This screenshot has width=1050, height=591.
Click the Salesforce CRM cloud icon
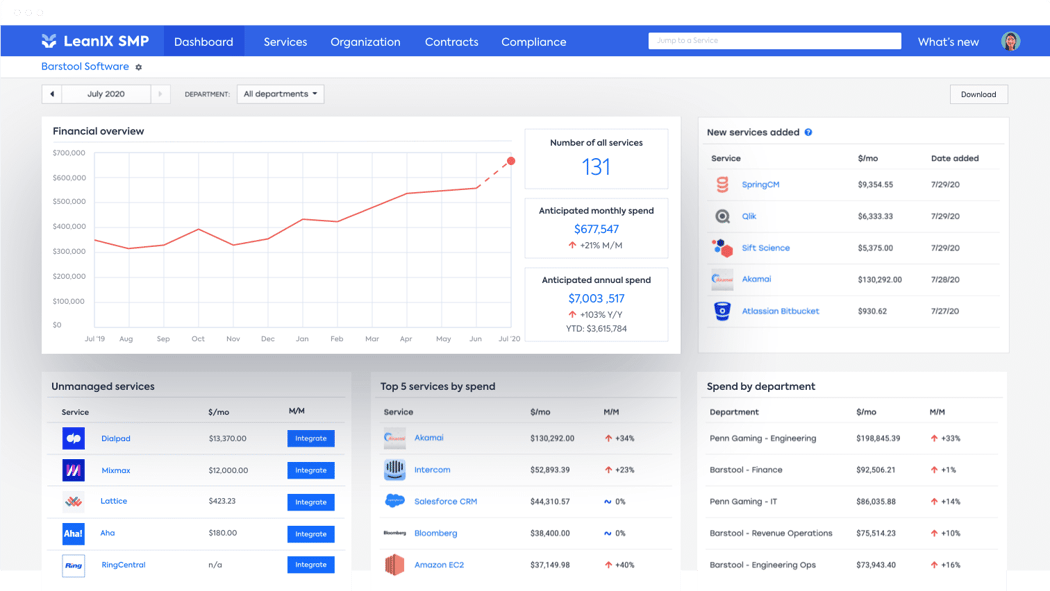(x=394, y=501)
